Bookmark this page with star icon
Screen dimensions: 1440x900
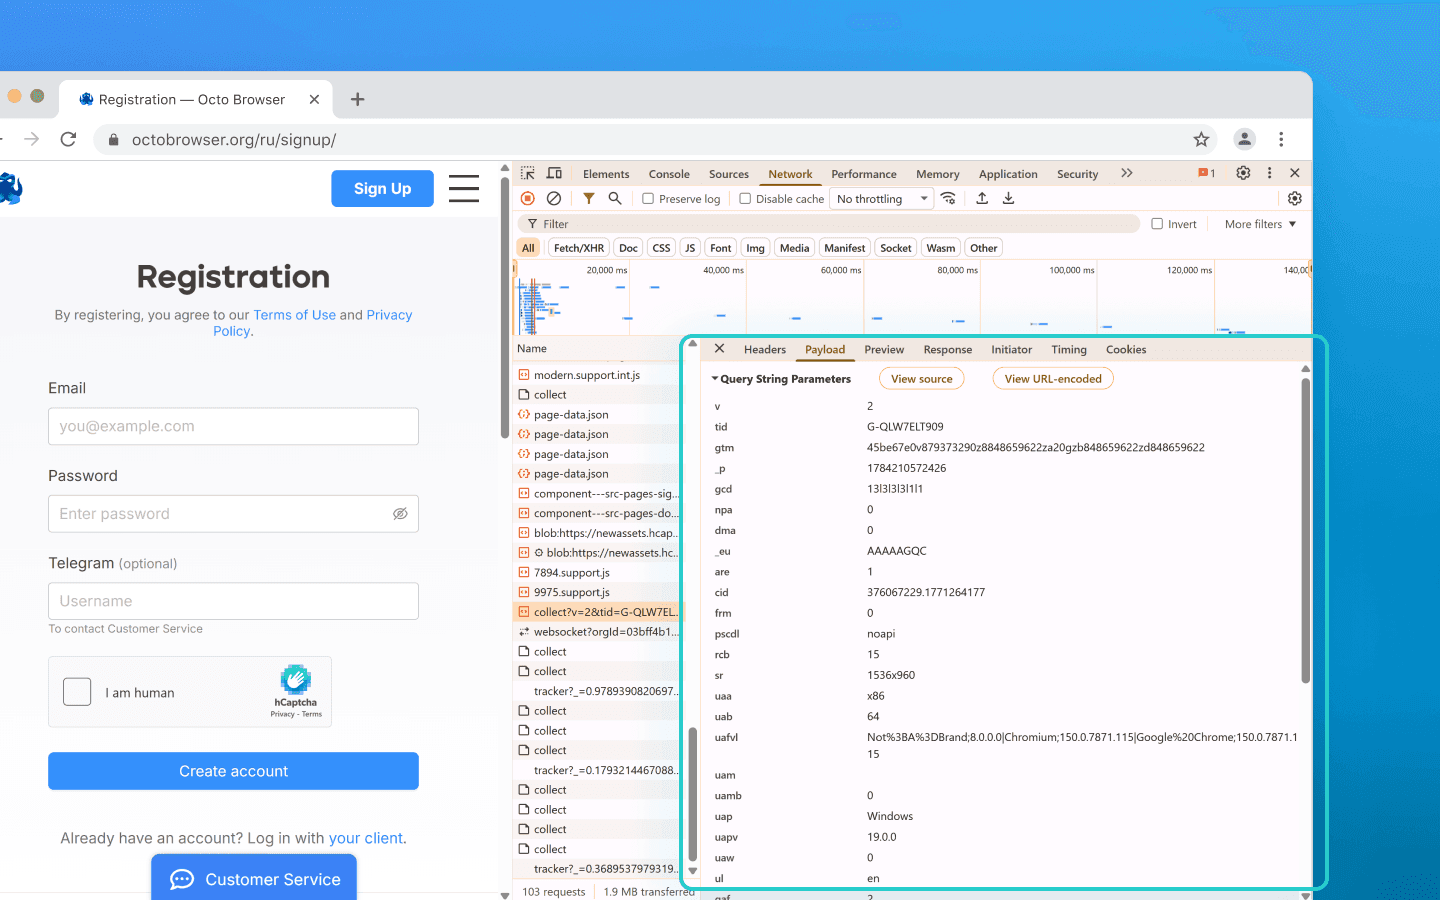[x=1201, y=139]
